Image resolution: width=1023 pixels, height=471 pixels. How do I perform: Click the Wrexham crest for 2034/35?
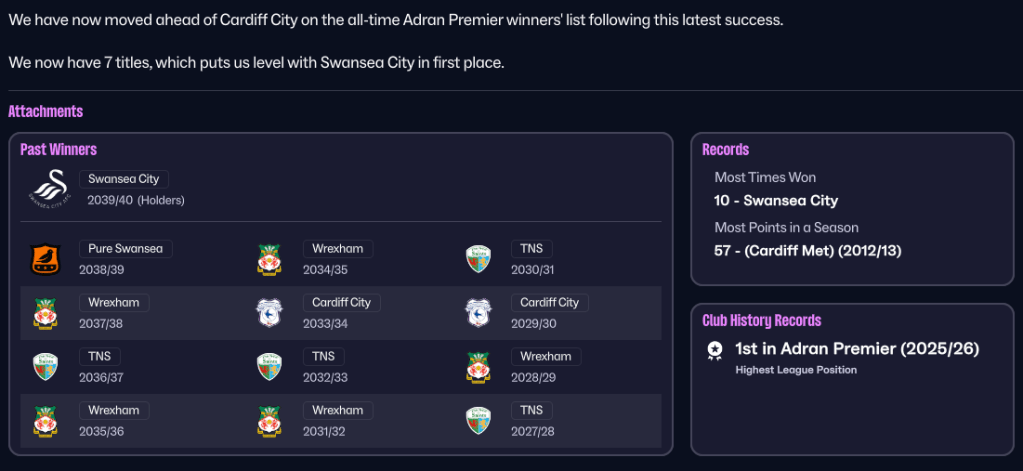pyautogui.click(x=269, y=259)
